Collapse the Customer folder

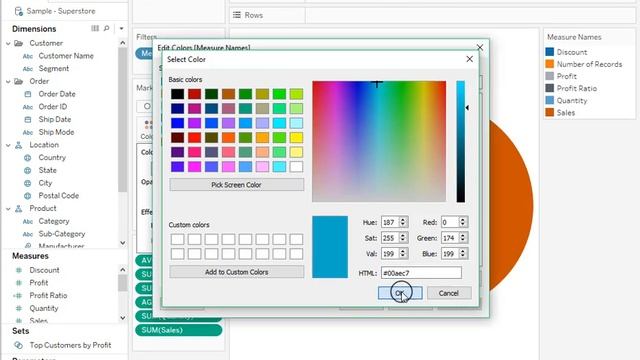point(8,43)
